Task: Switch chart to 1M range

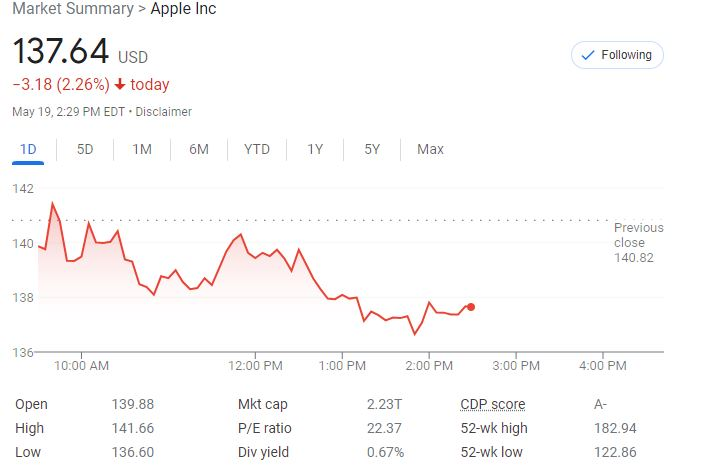Action: coord(142,150)
